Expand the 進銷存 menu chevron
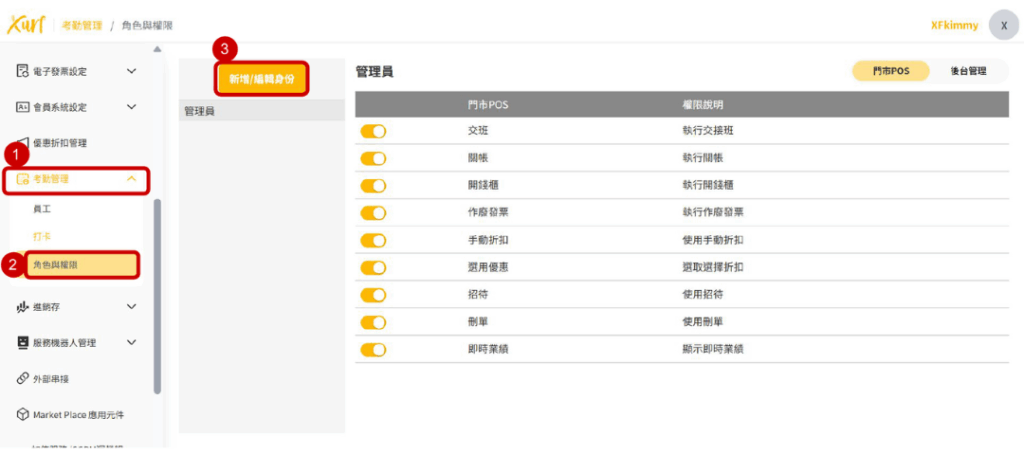1024x455 pixels. (131, 307)
